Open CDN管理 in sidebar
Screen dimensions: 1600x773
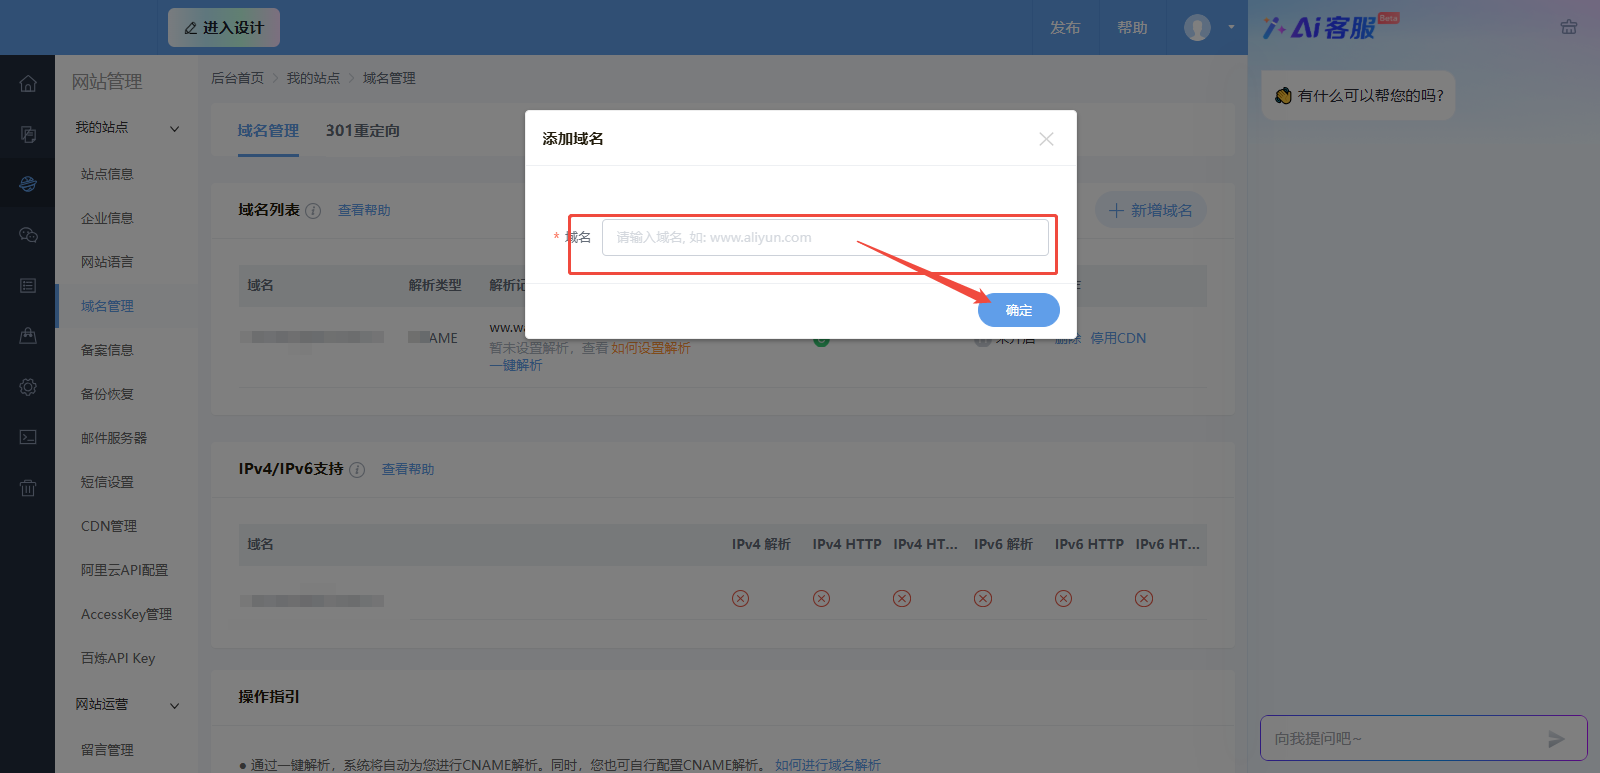coord(109,526)
